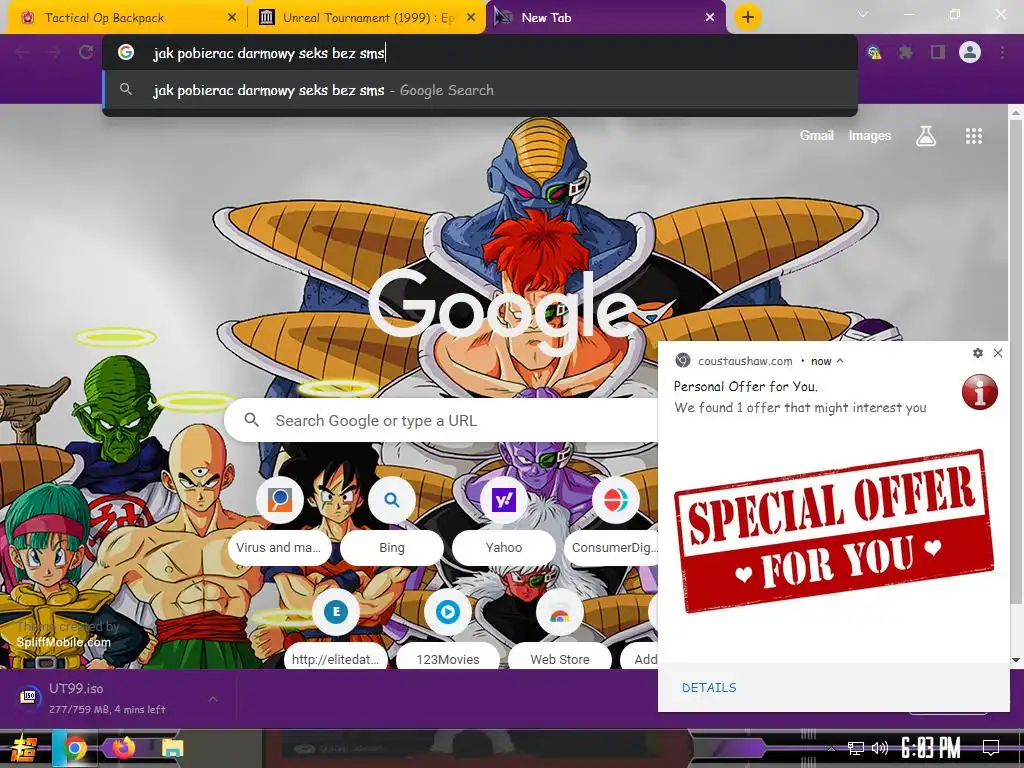Viewport: 1024px width, 768px height.
Task: Switch to the Unreal Tournament (1999) tab
Action: pos(366,18)
